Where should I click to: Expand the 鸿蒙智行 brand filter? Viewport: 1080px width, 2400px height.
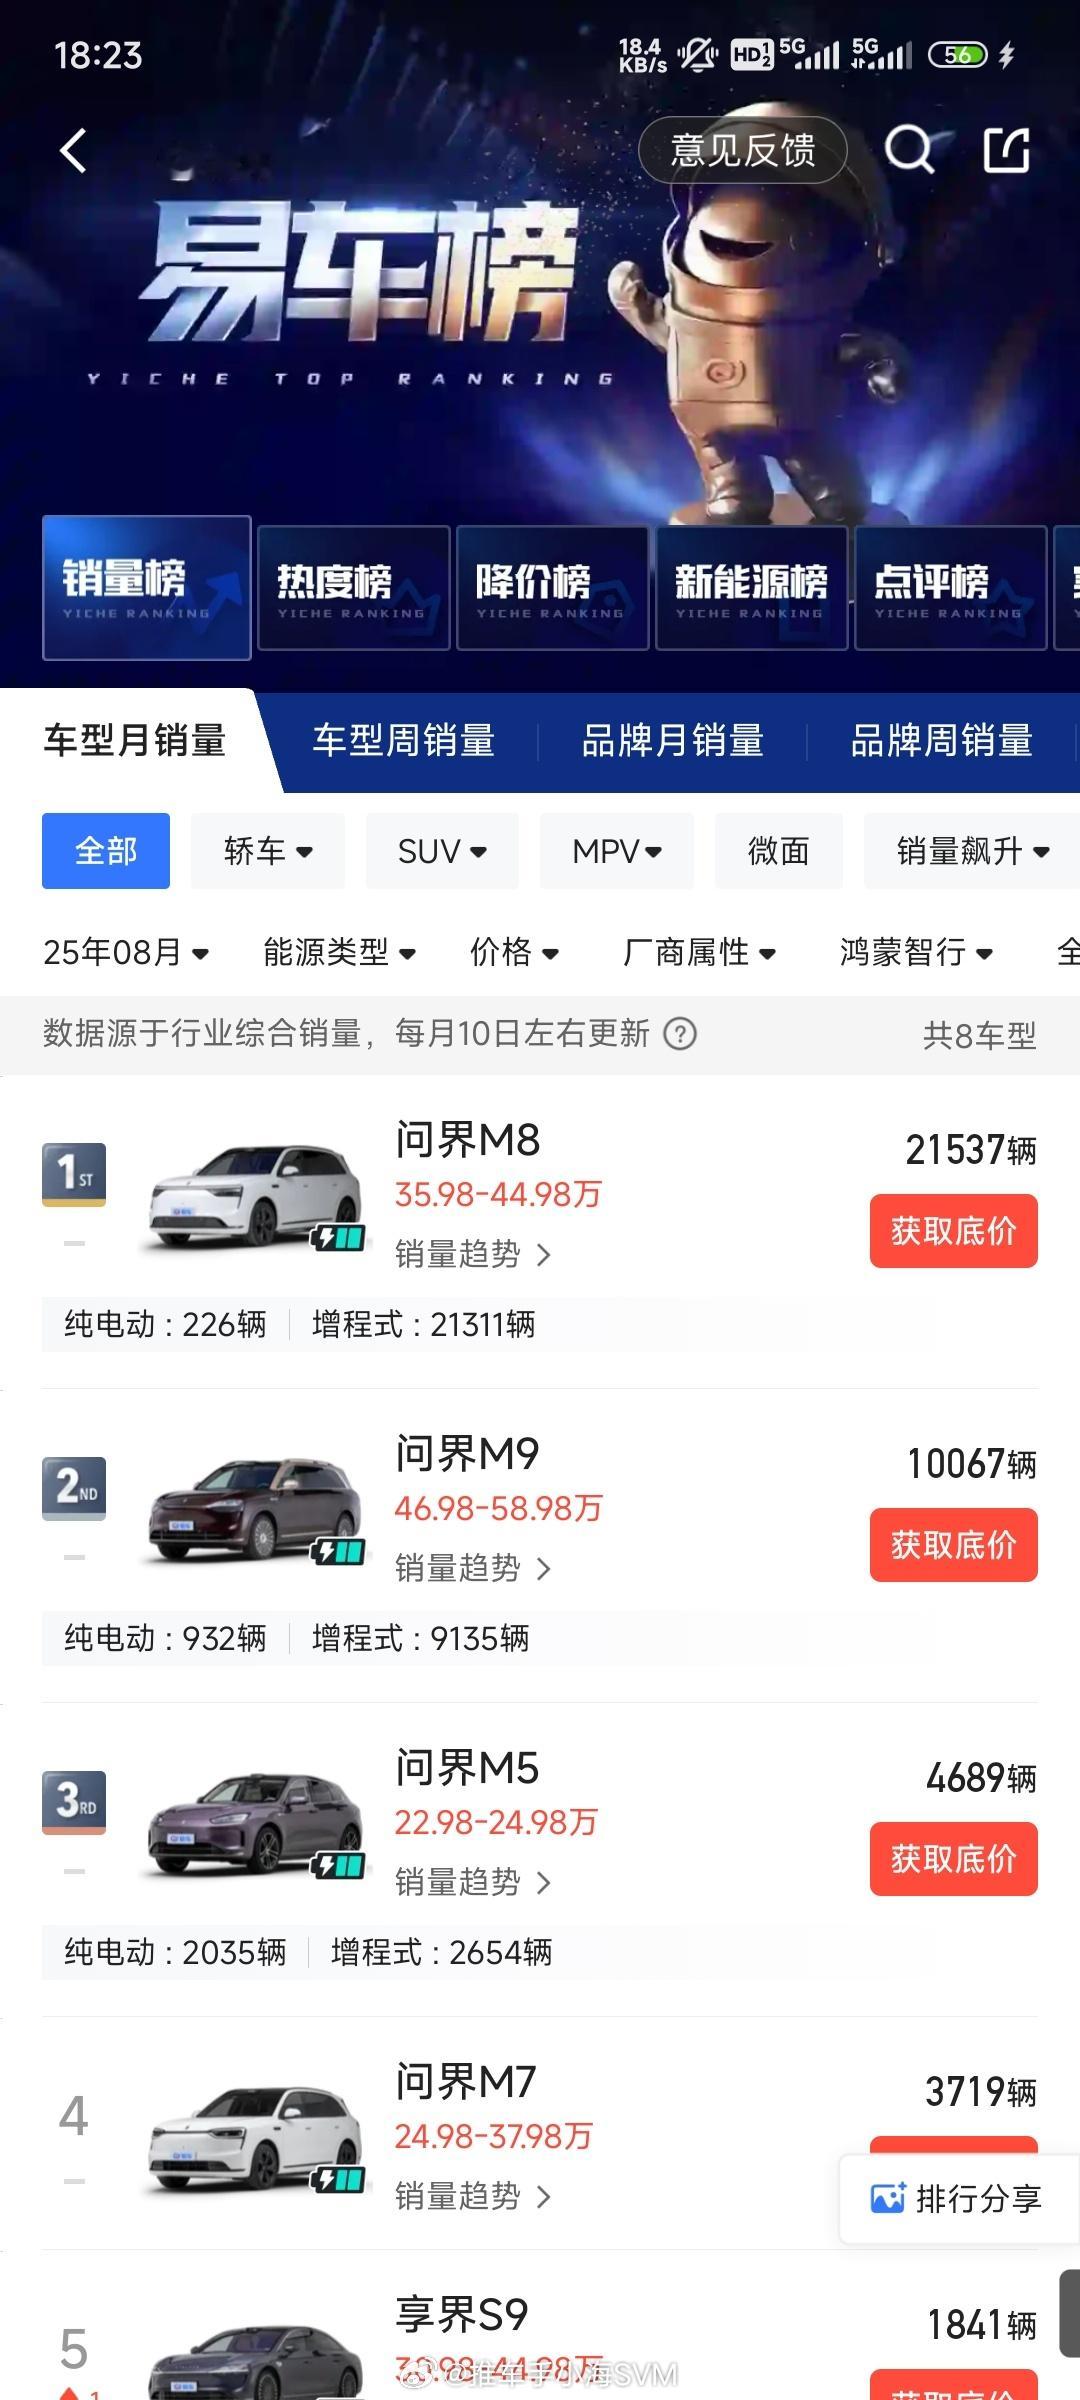[x=916, y=952]
